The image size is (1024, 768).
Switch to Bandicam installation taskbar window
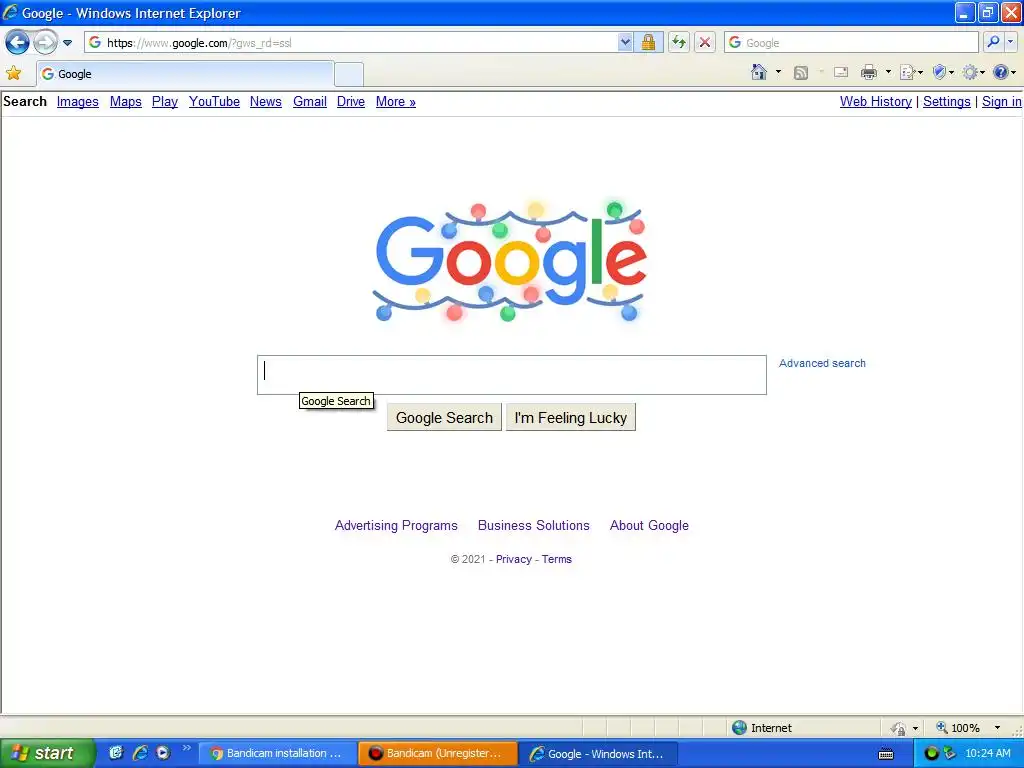[x=277, y=754]
